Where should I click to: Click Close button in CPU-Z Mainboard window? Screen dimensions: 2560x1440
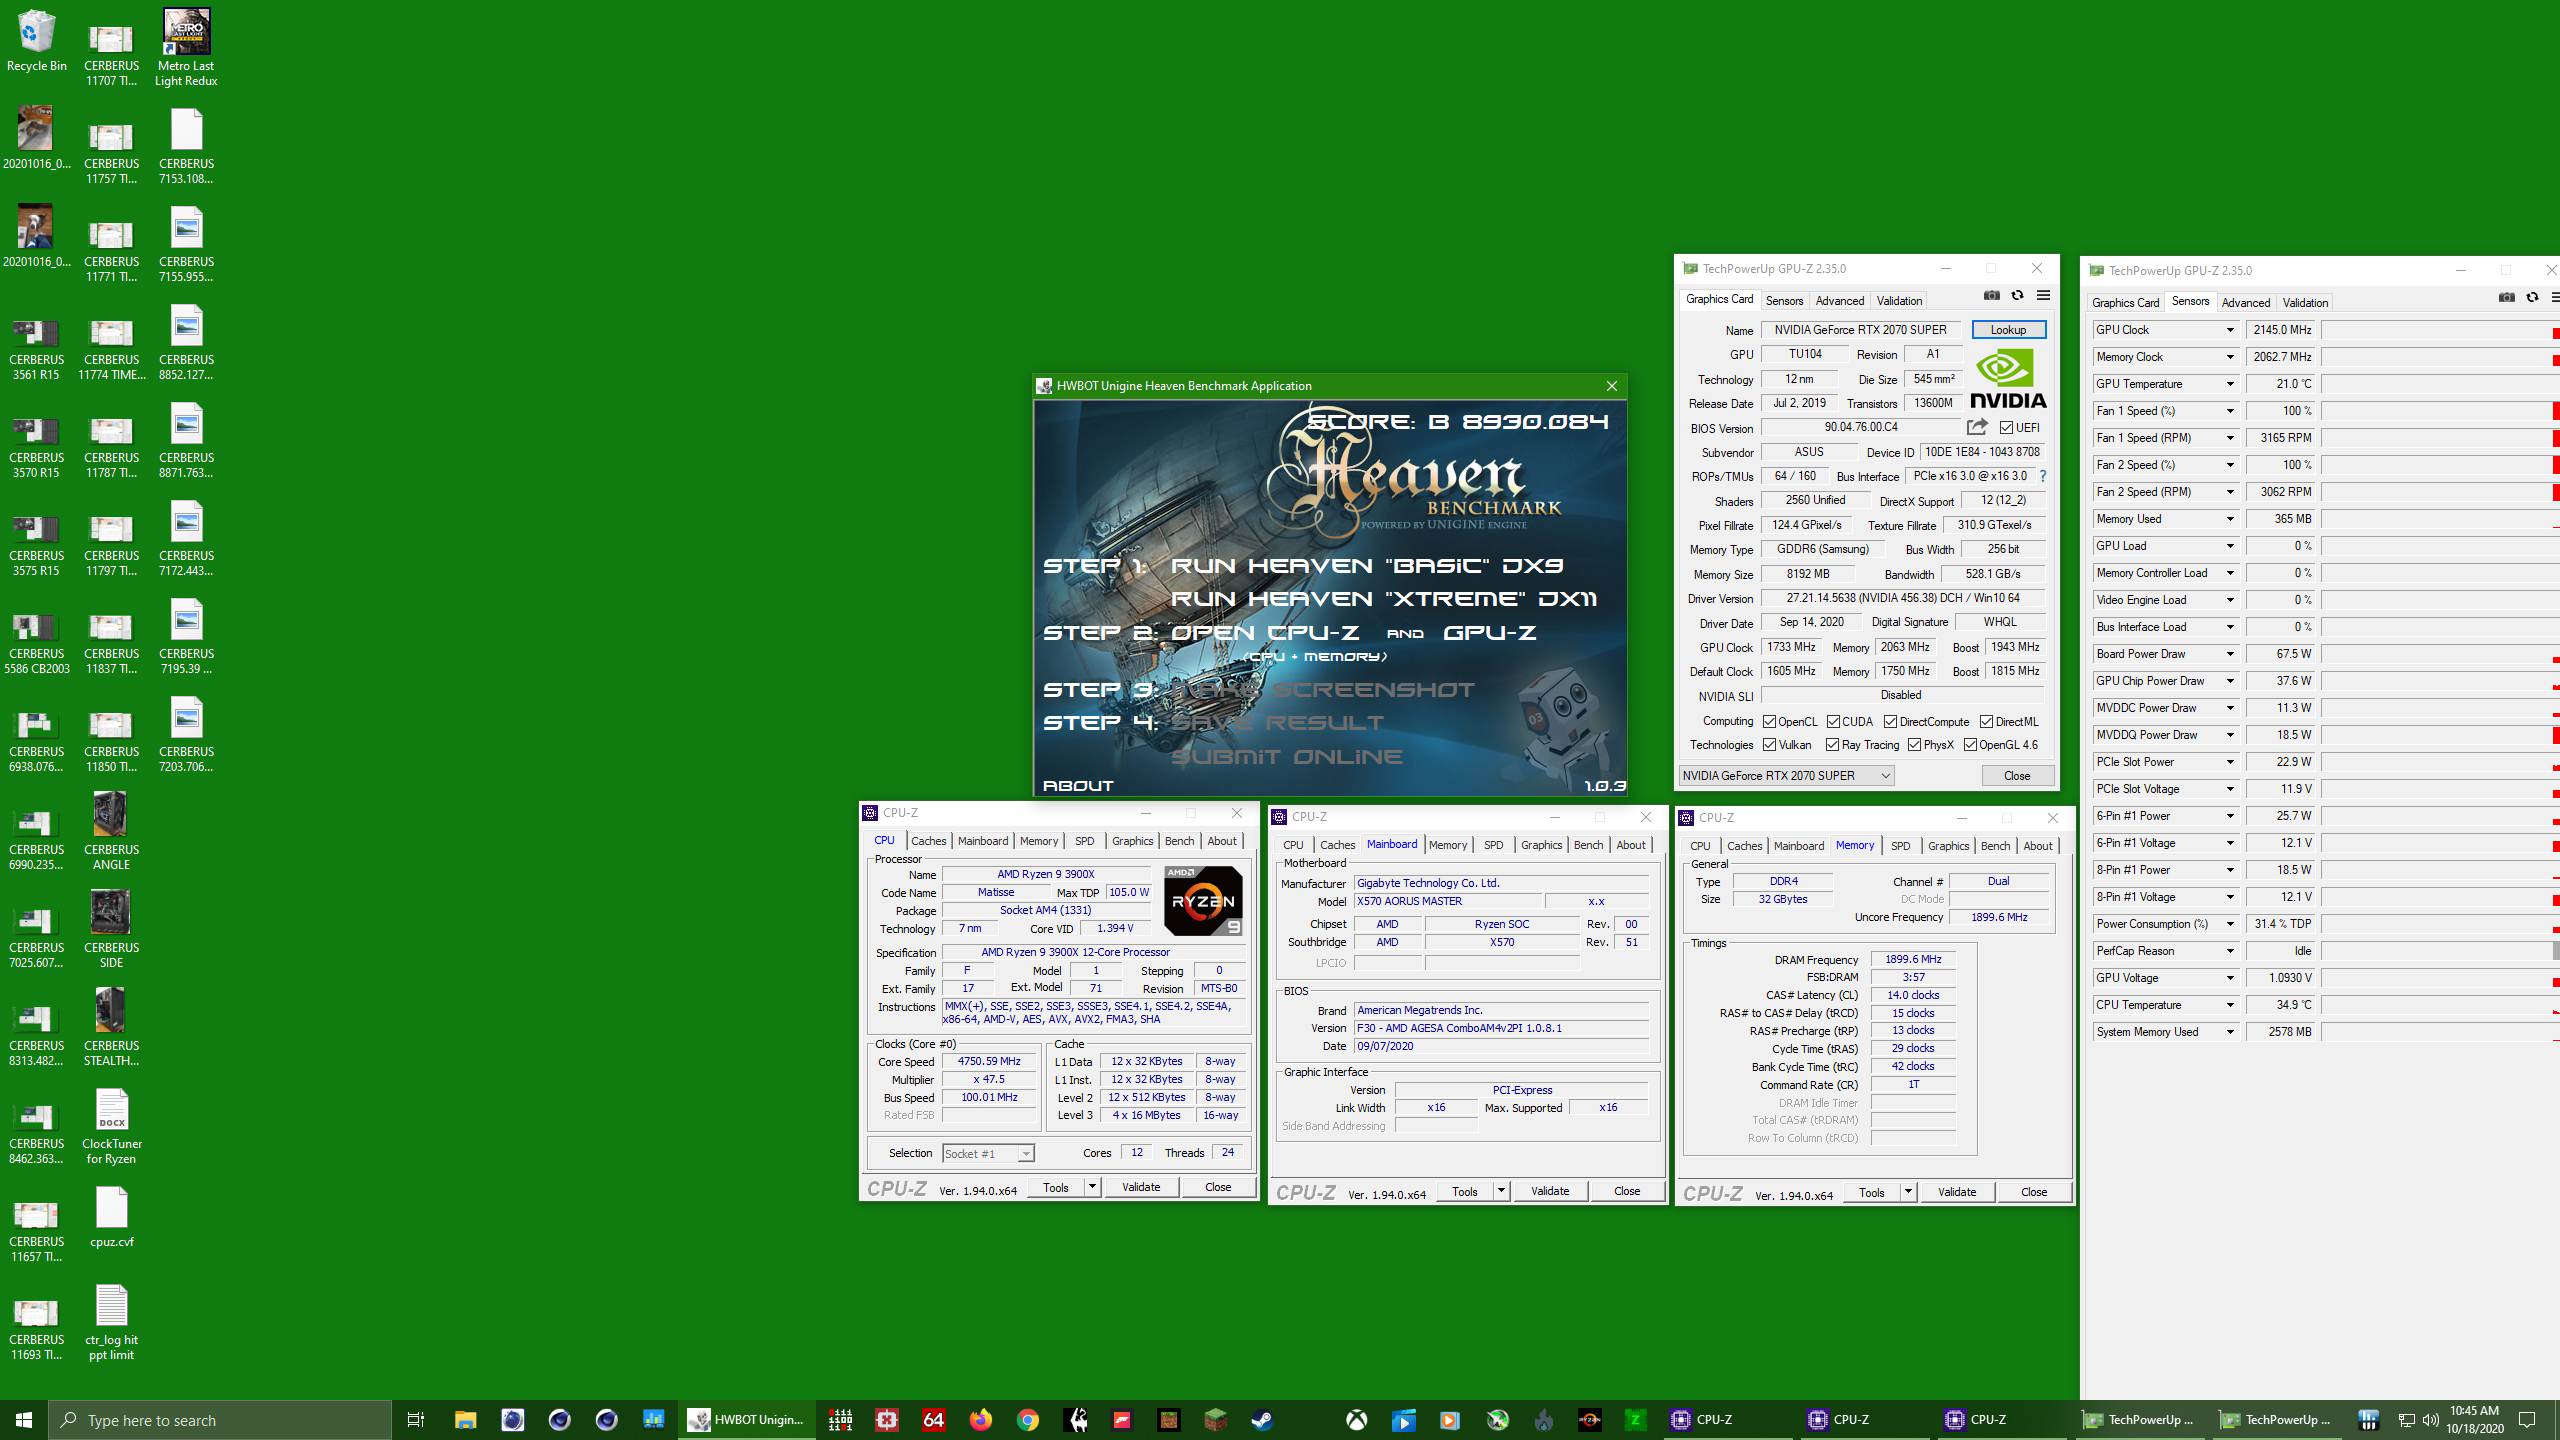(1627, 1191)
